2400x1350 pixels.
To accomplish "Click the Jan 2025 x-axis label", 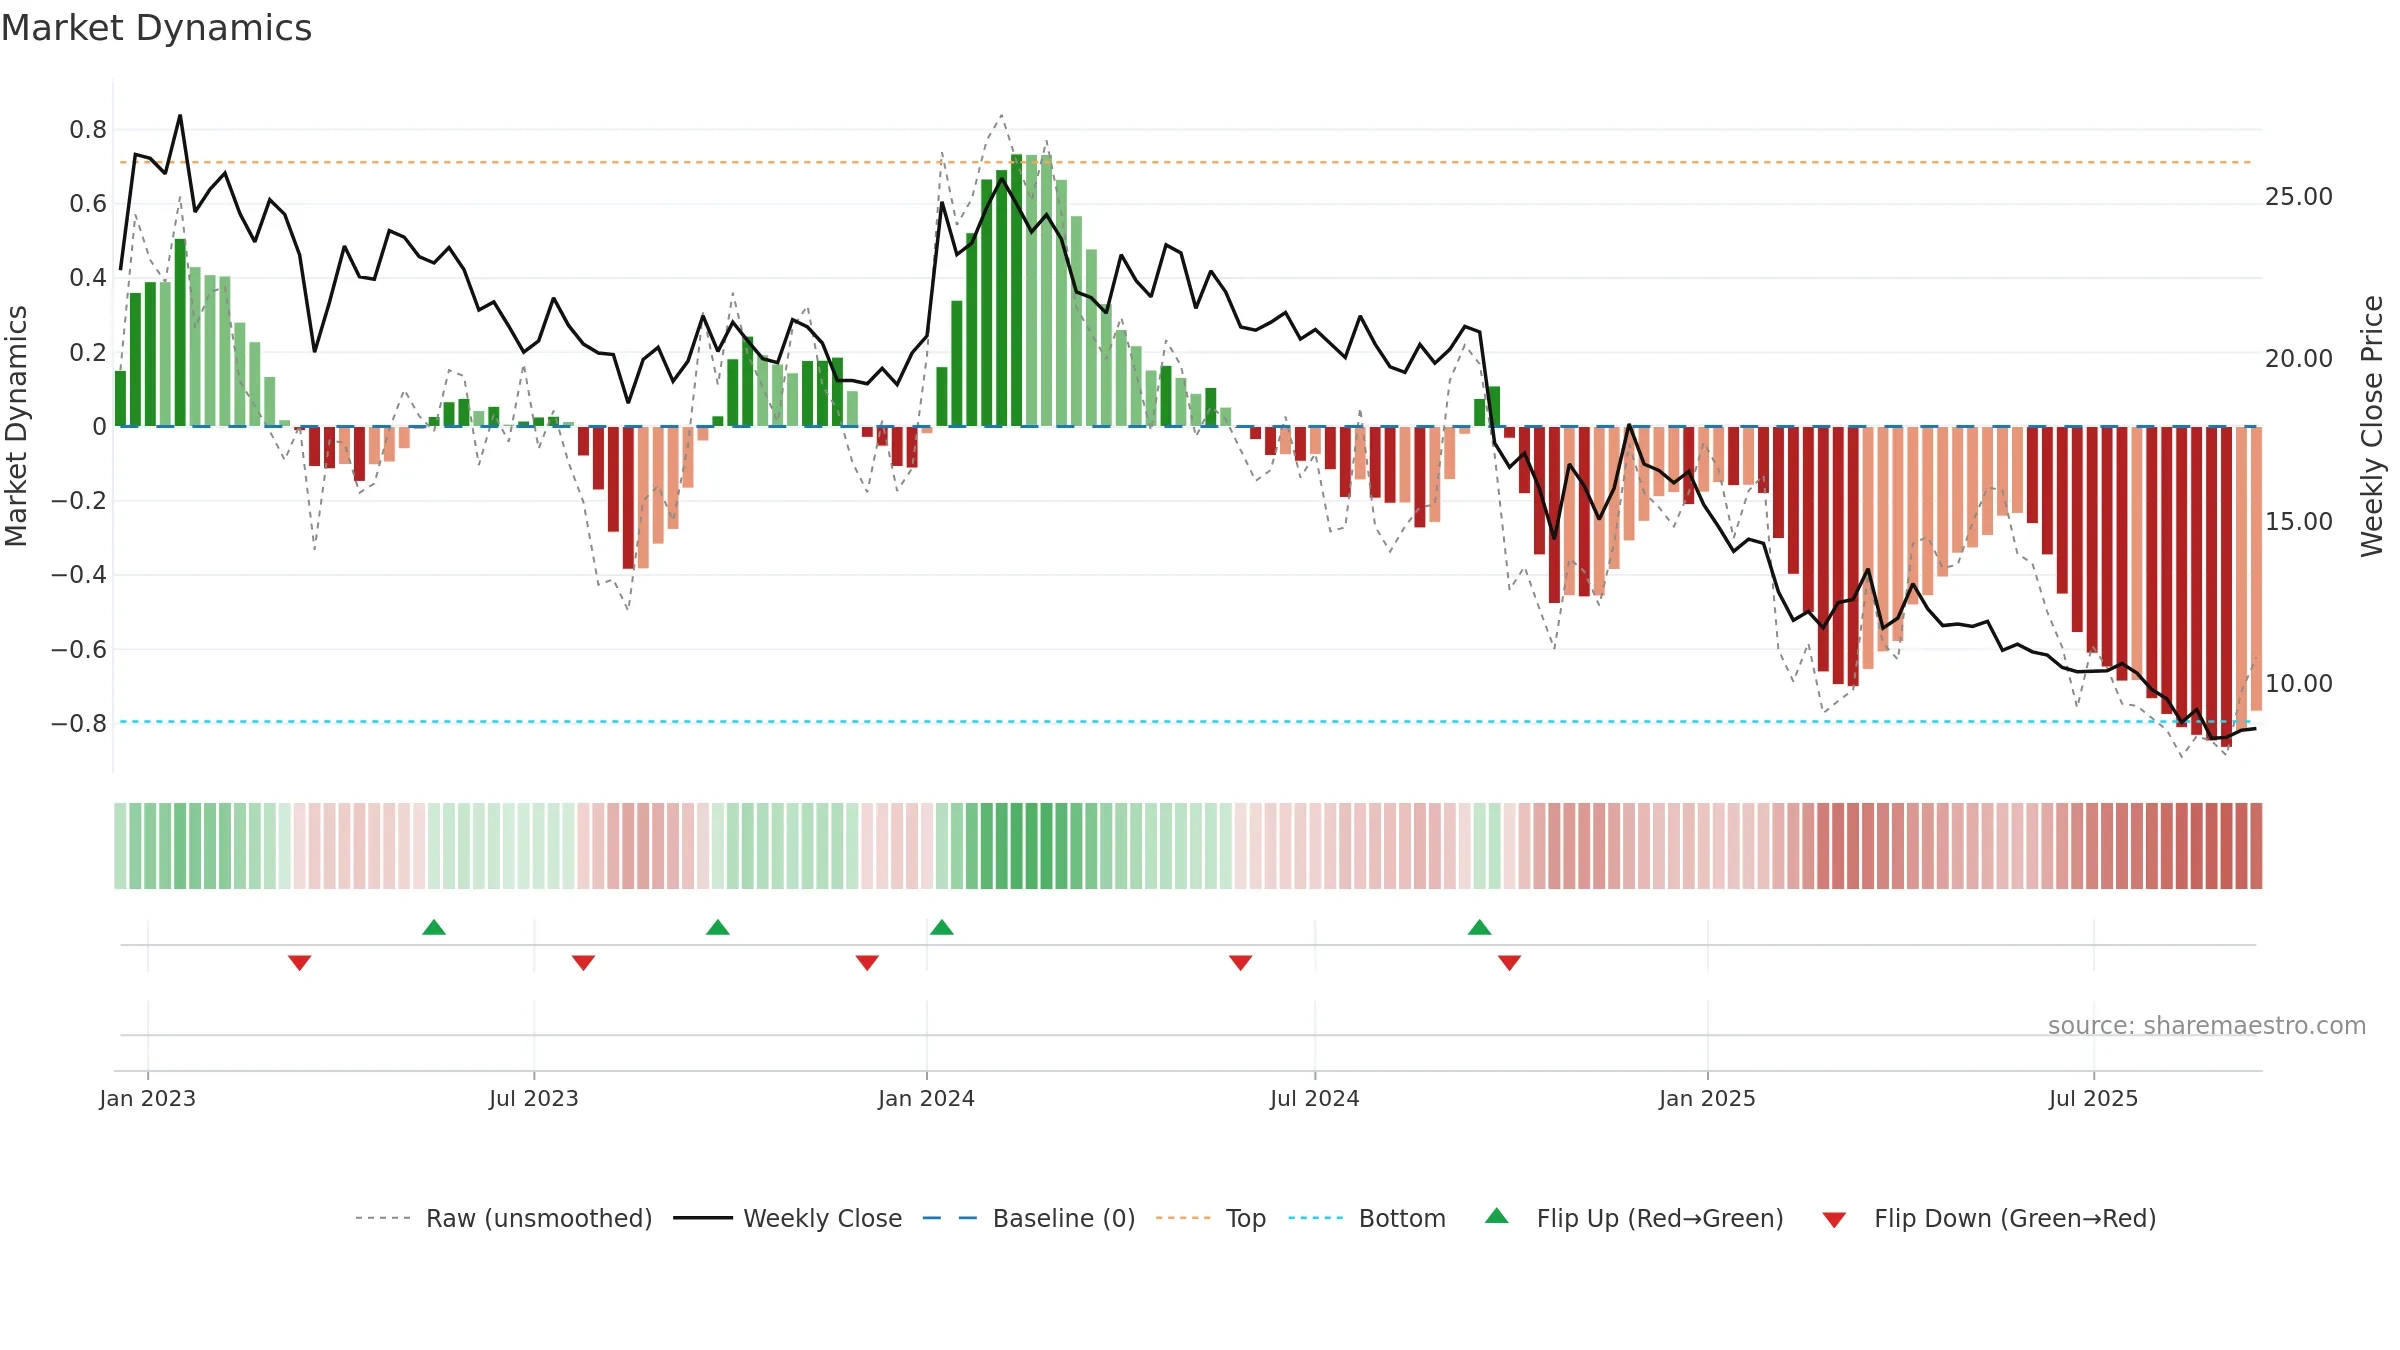I will (x=1708, y=1098).
